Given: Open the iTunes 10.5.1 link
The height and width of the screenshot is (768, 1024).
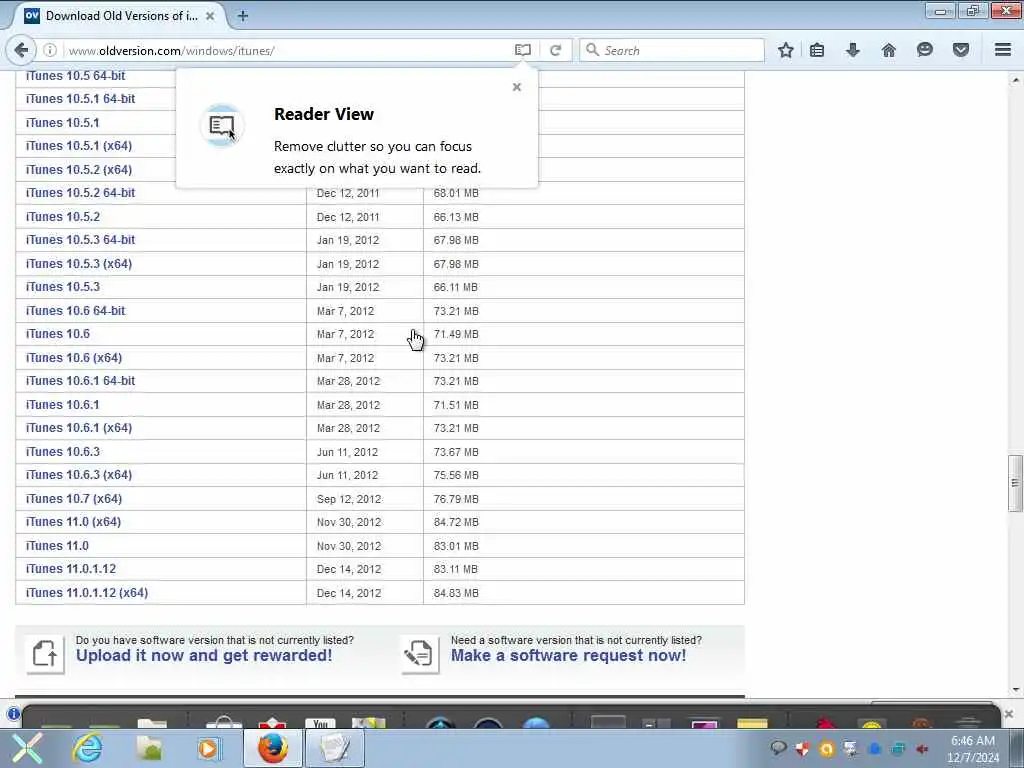Looking at the screenshot, I should [x=63, y=123].
